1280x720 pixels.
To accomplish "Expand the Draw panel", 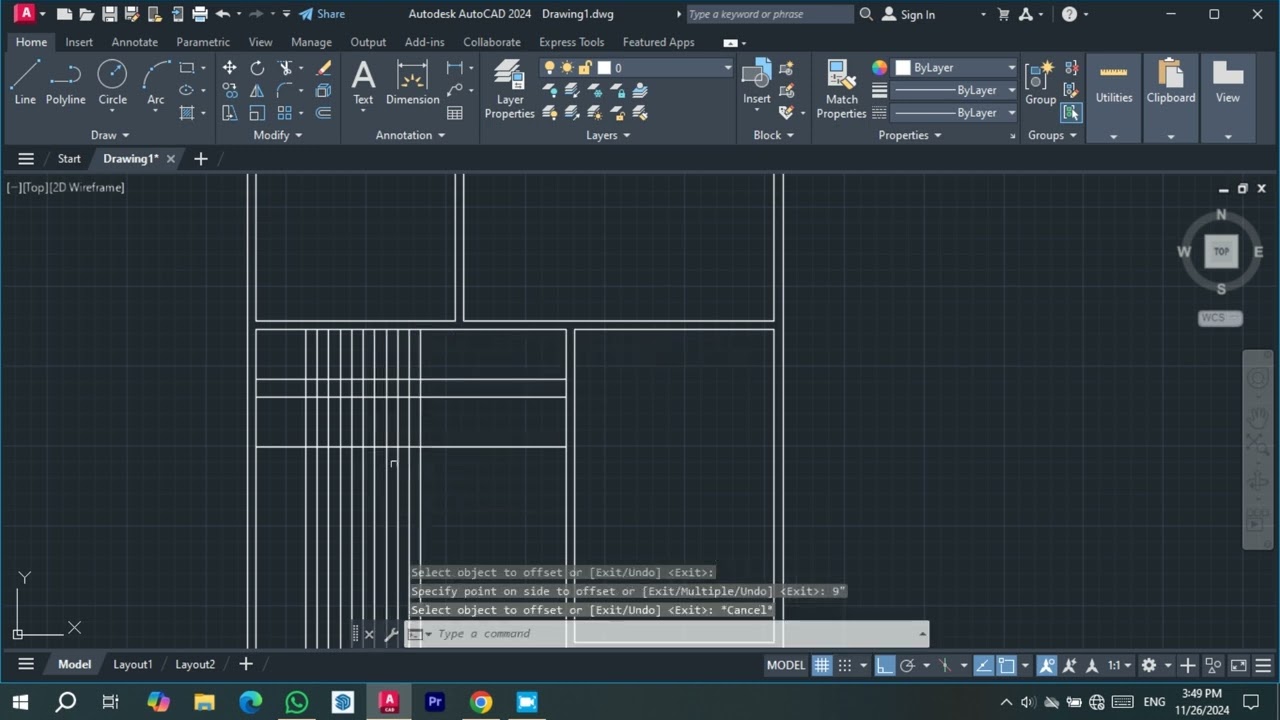I will 110,135.
